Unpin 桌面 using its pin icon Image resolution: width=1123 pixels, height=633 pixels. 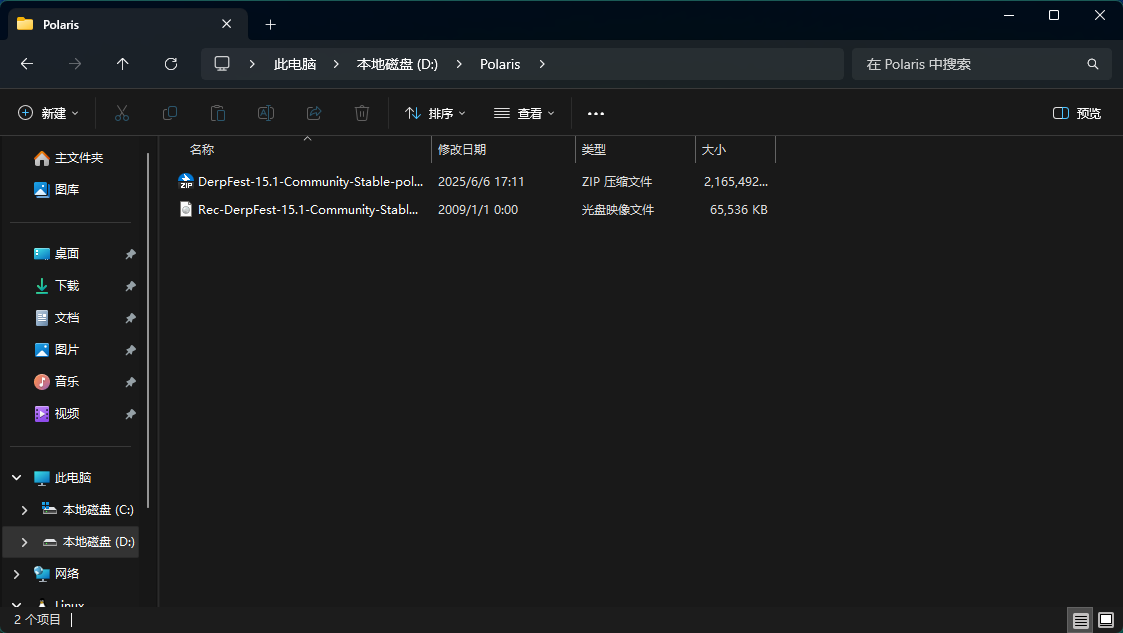(130, 254)
